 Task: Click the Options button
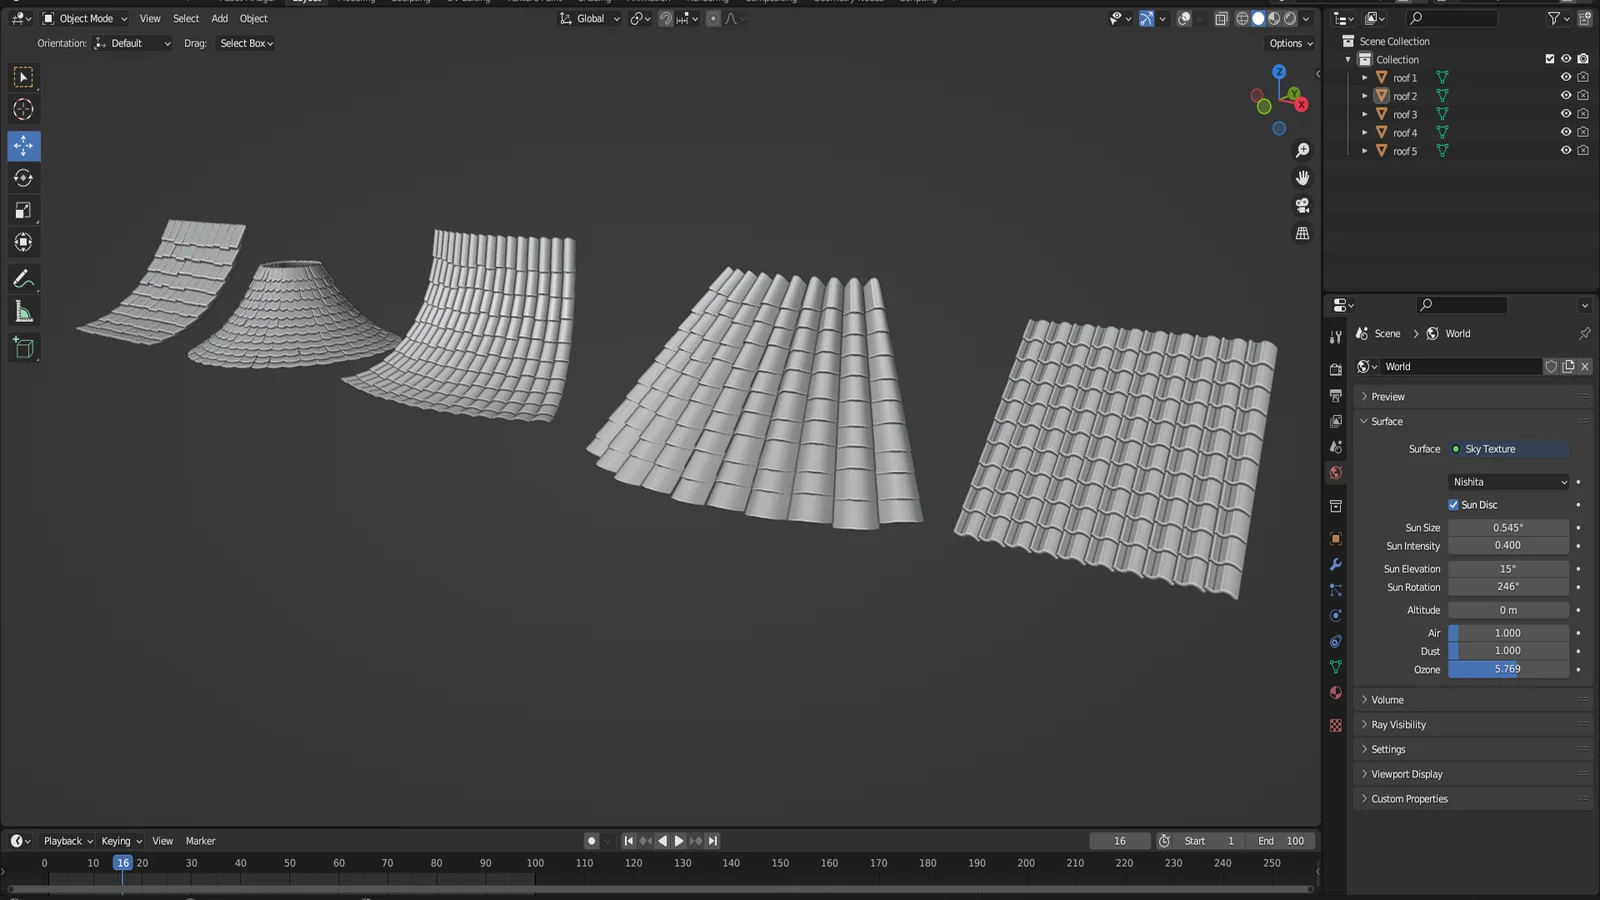tap(1289, 43)
